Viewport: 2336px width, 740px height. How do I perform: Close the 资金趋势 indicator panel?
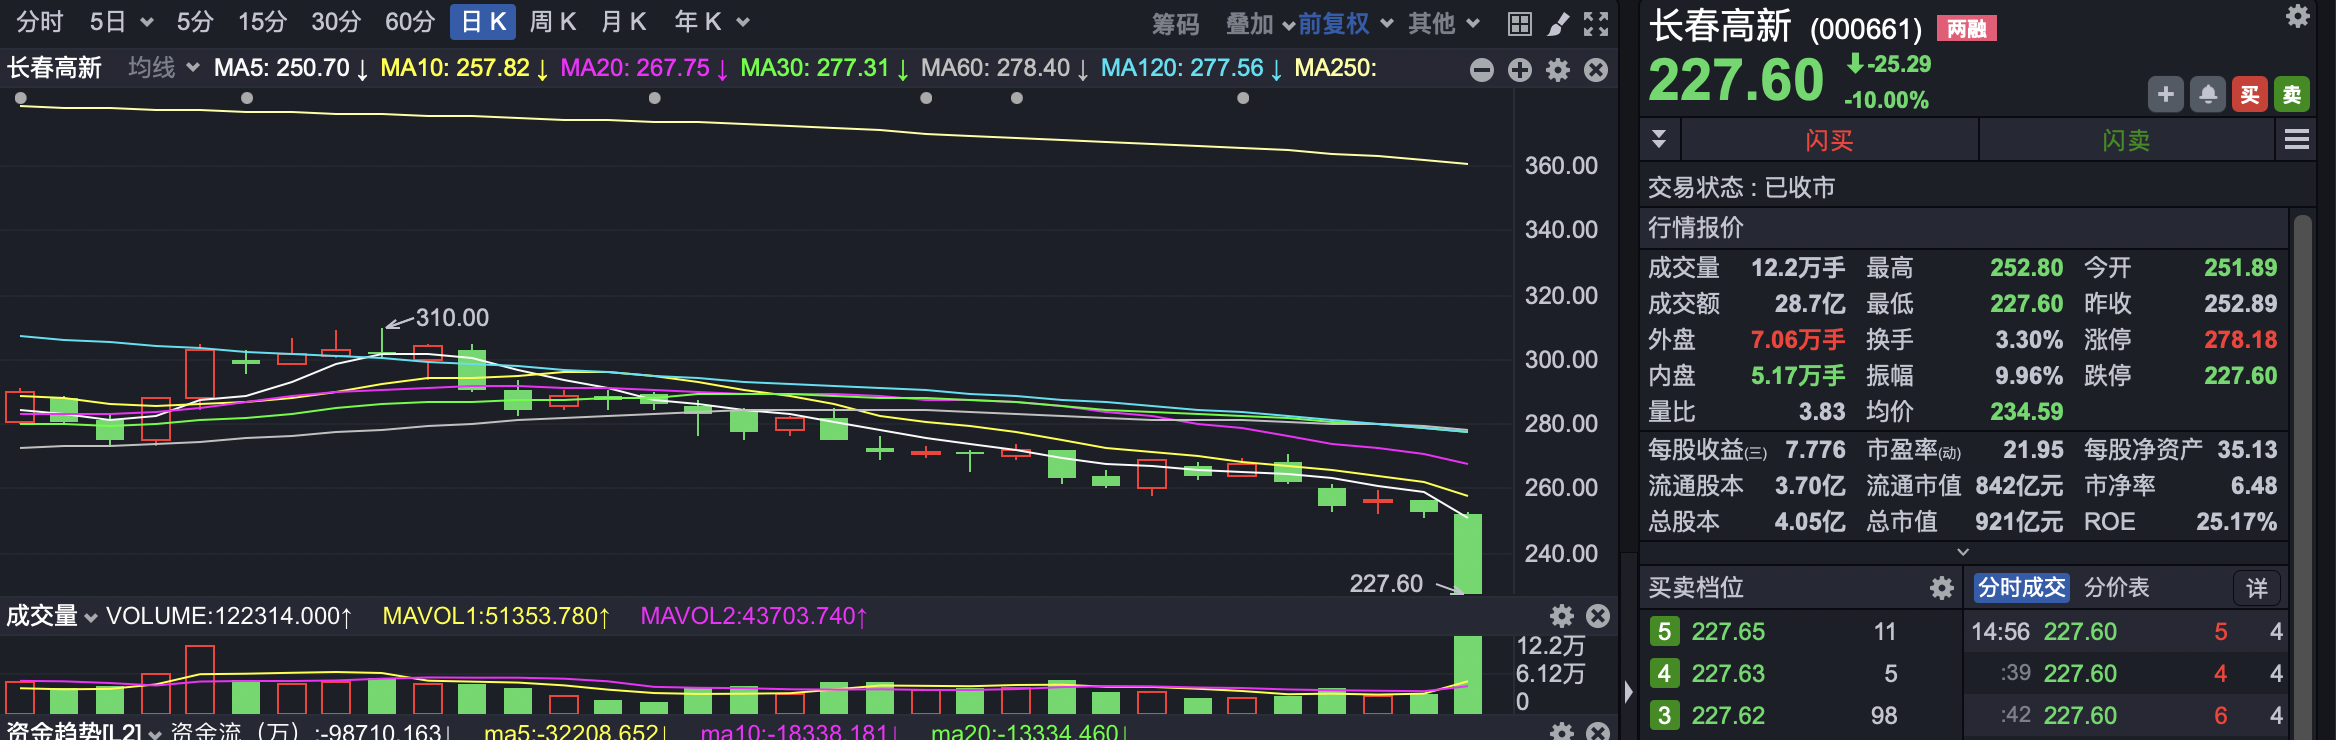tap(1598, 732)
